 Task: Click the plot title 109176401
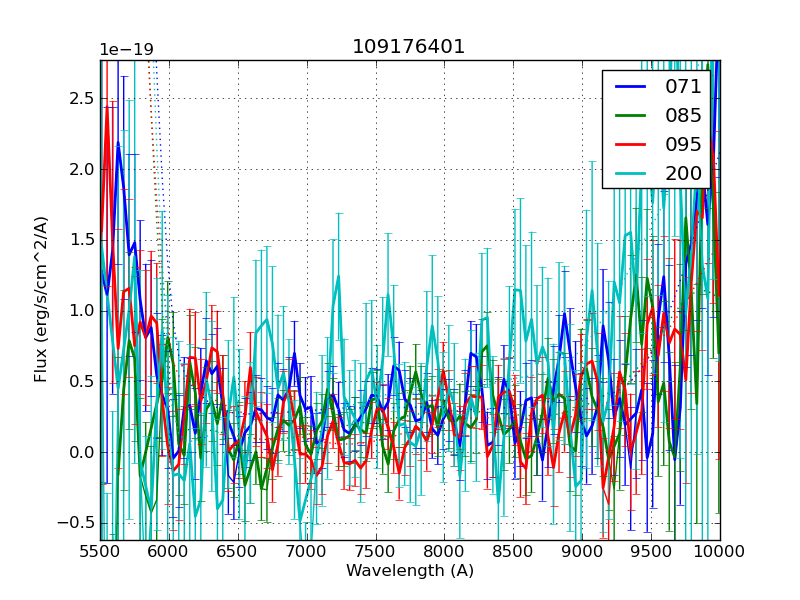pyautogui.click(x=409, y=47)
